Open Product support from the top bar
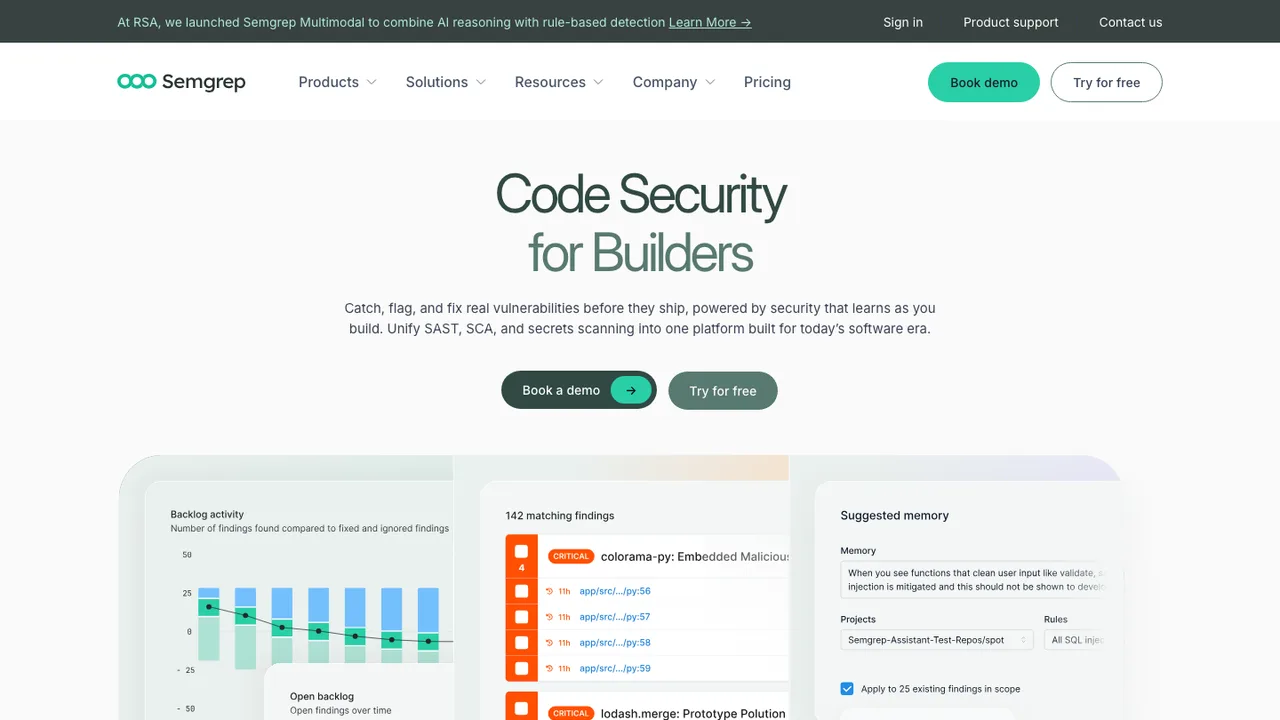1280x720 pixels. 1011,22
